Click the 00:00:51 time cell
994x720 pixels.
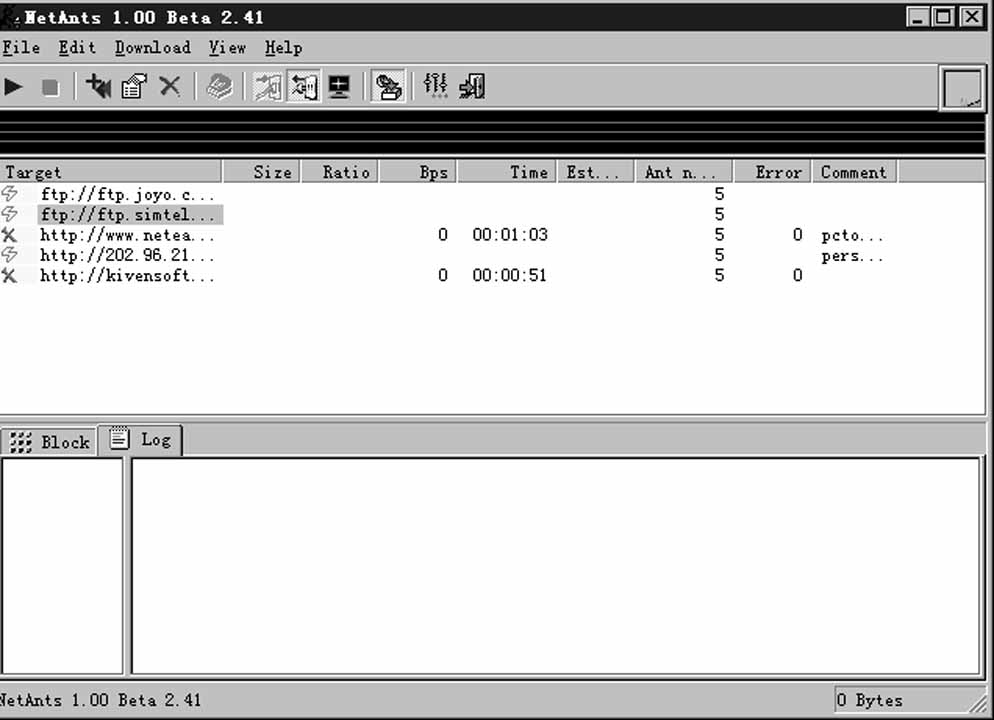point(509,276)
